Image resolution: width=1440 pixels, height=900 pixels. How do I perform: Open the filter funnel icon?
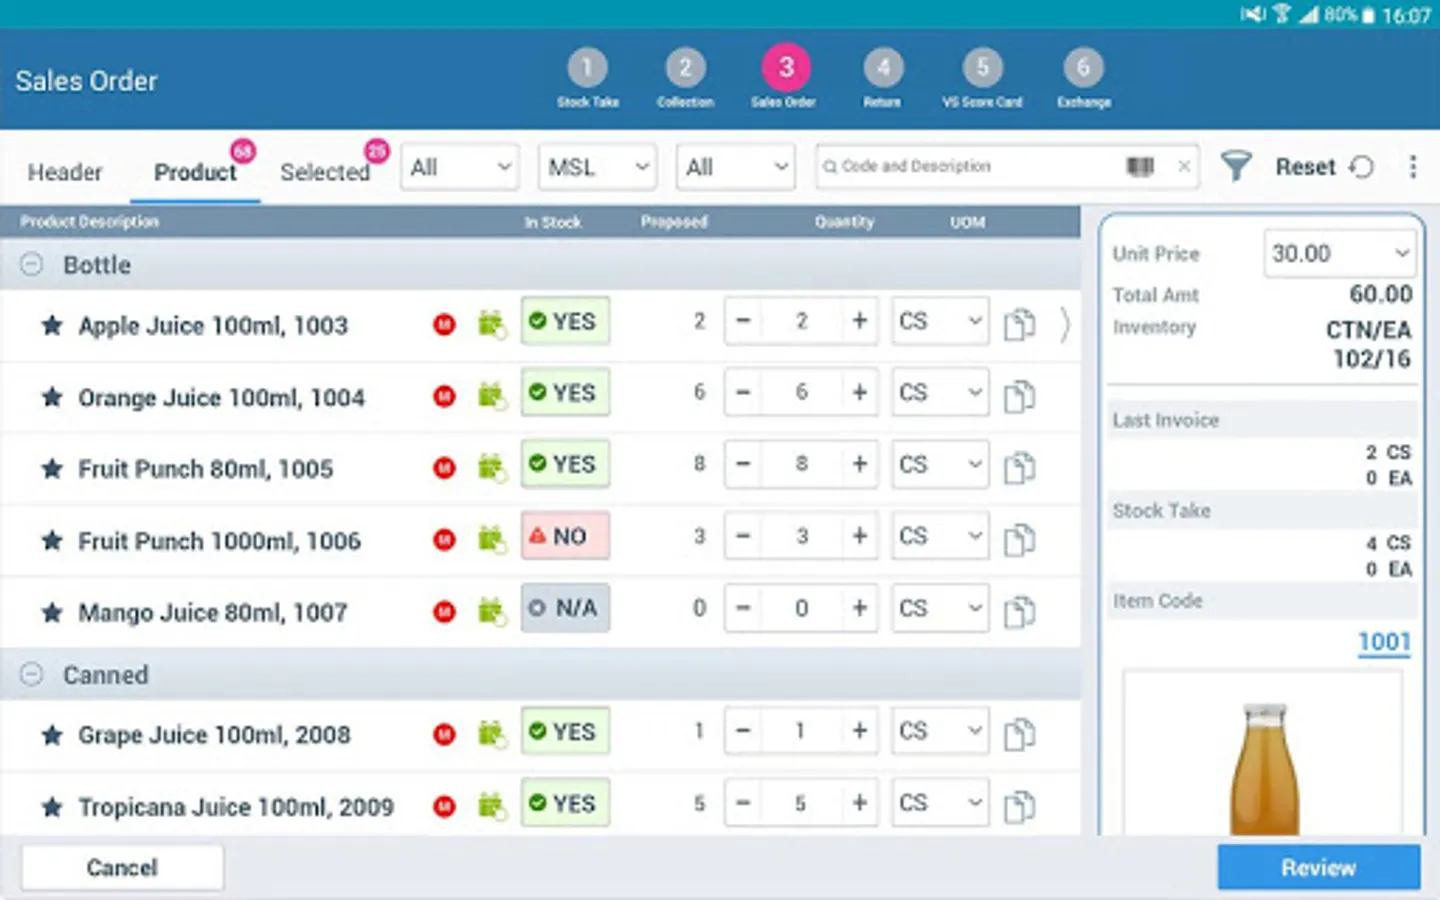click(x=1237, y=166)
